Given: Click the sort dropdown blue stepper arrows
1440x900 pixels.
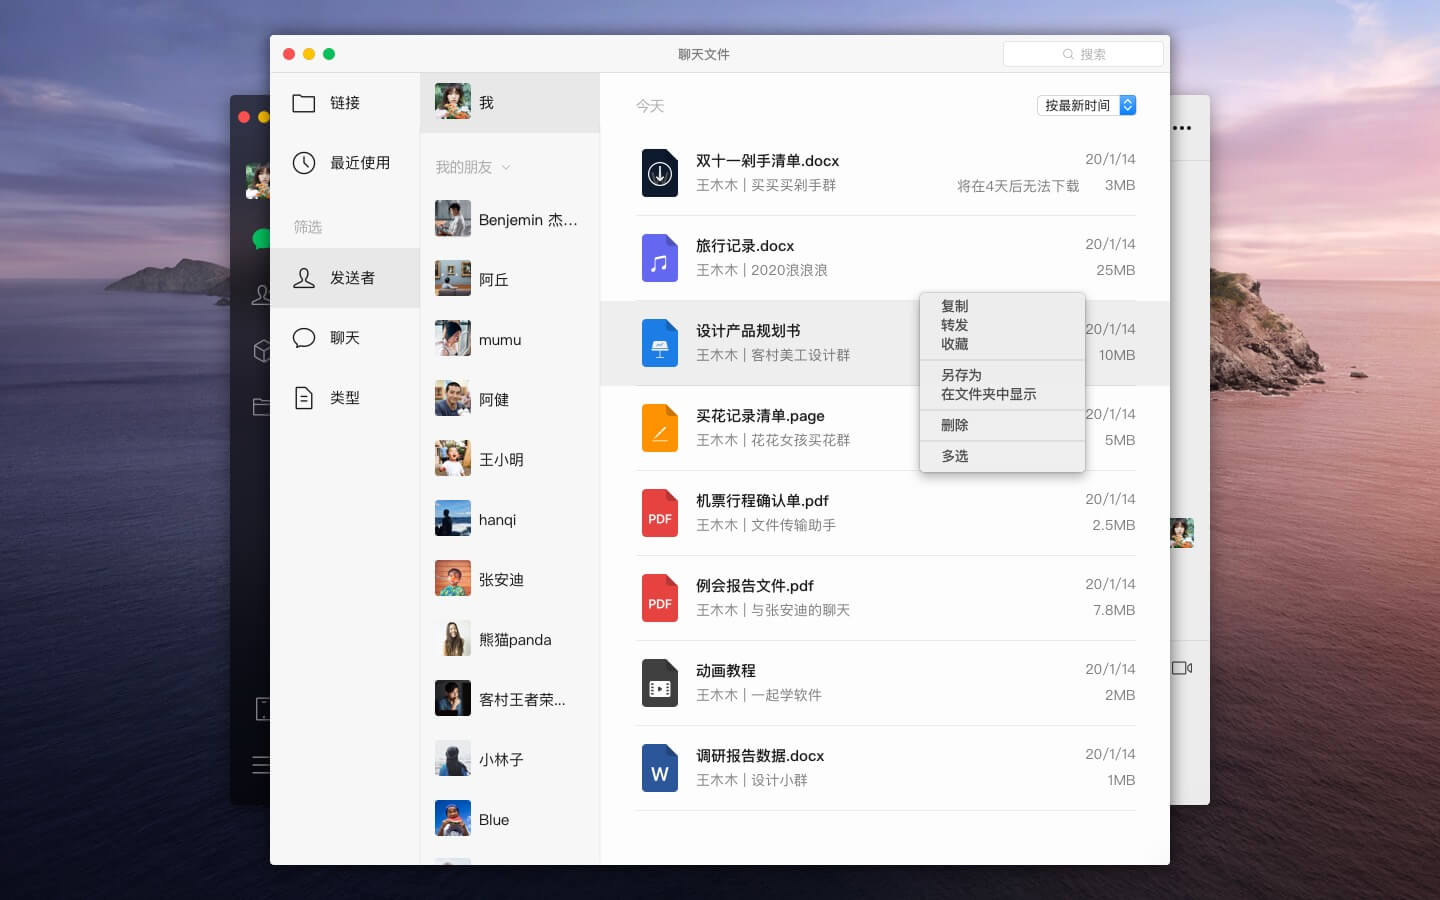Looking at the screenshot, I should [1128, 105].
